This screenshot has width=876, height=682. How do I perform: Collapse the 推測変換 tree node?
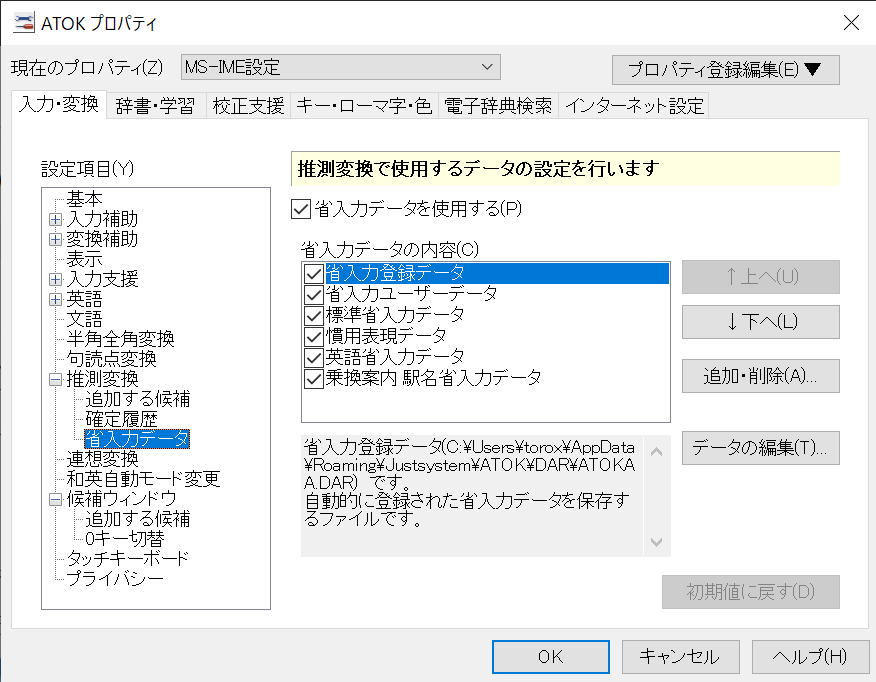55,380
